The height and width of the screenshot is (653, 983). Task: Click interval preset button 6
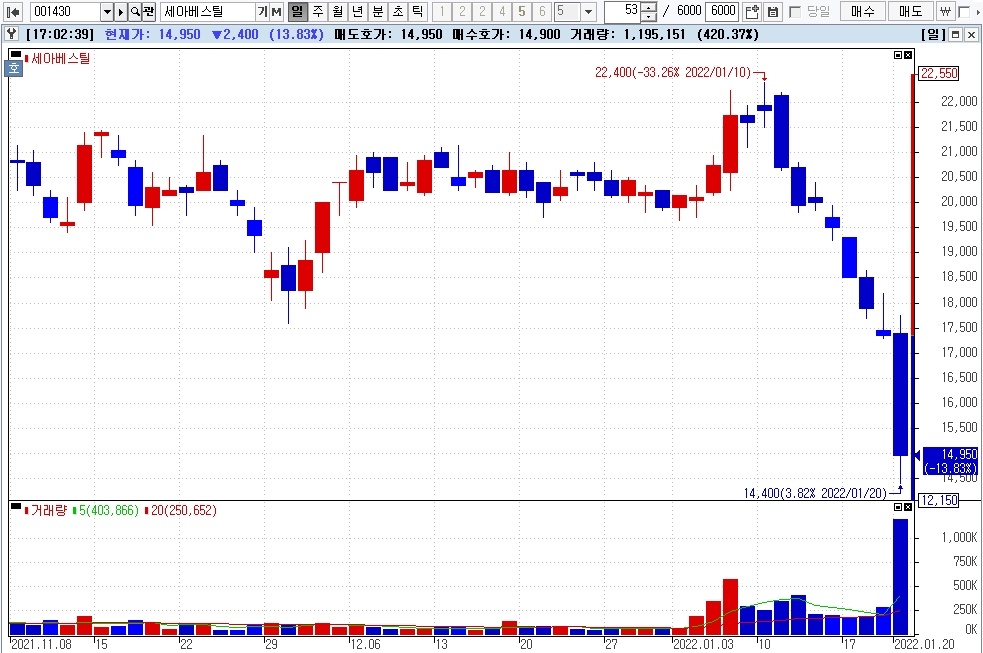pos(543,11)
